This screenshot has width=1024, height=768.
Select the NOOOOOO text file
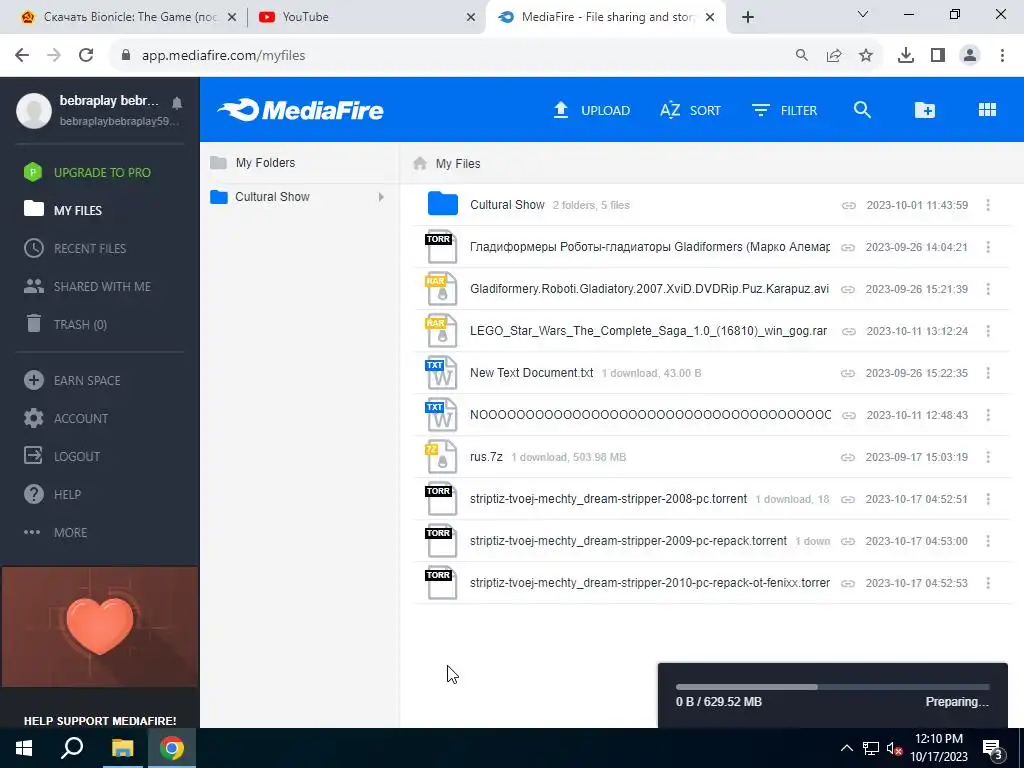point(650,415)
